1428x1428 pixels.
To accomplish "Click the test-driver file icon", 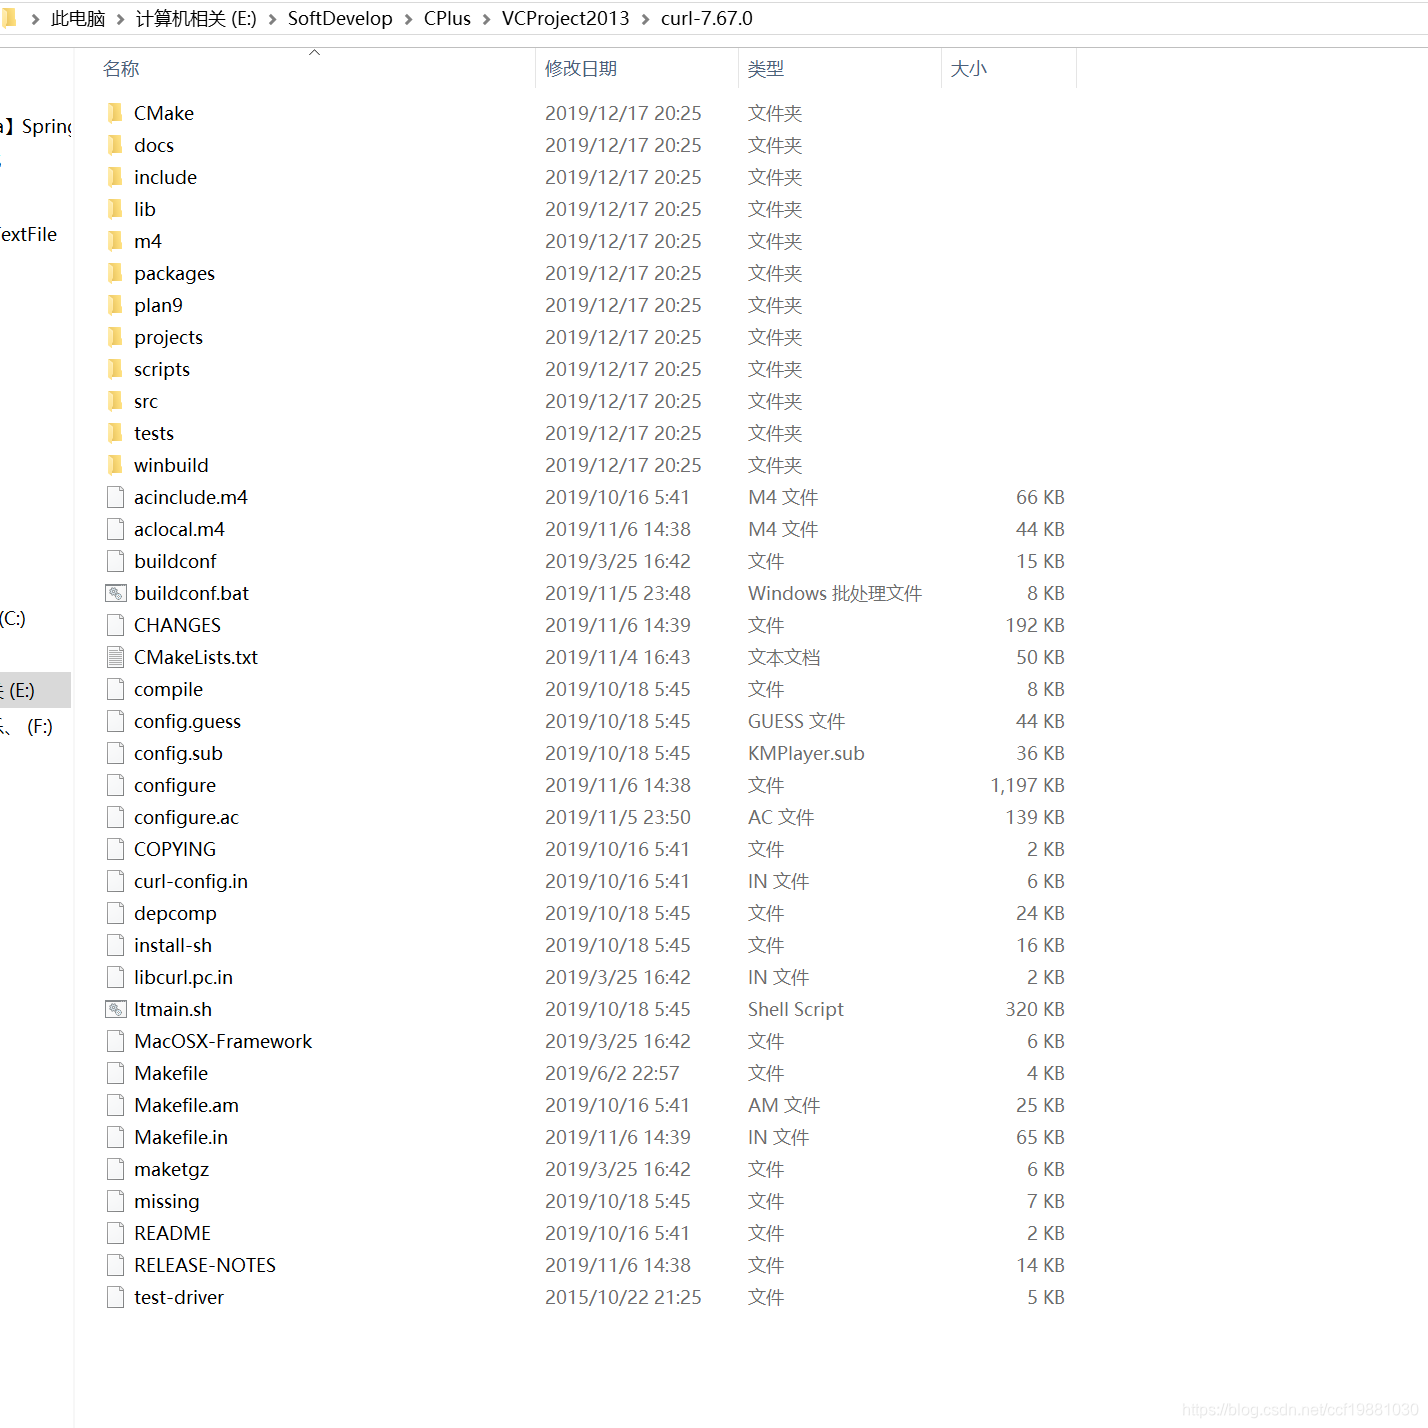I will pyautogui.click(x=116, y=1297).
